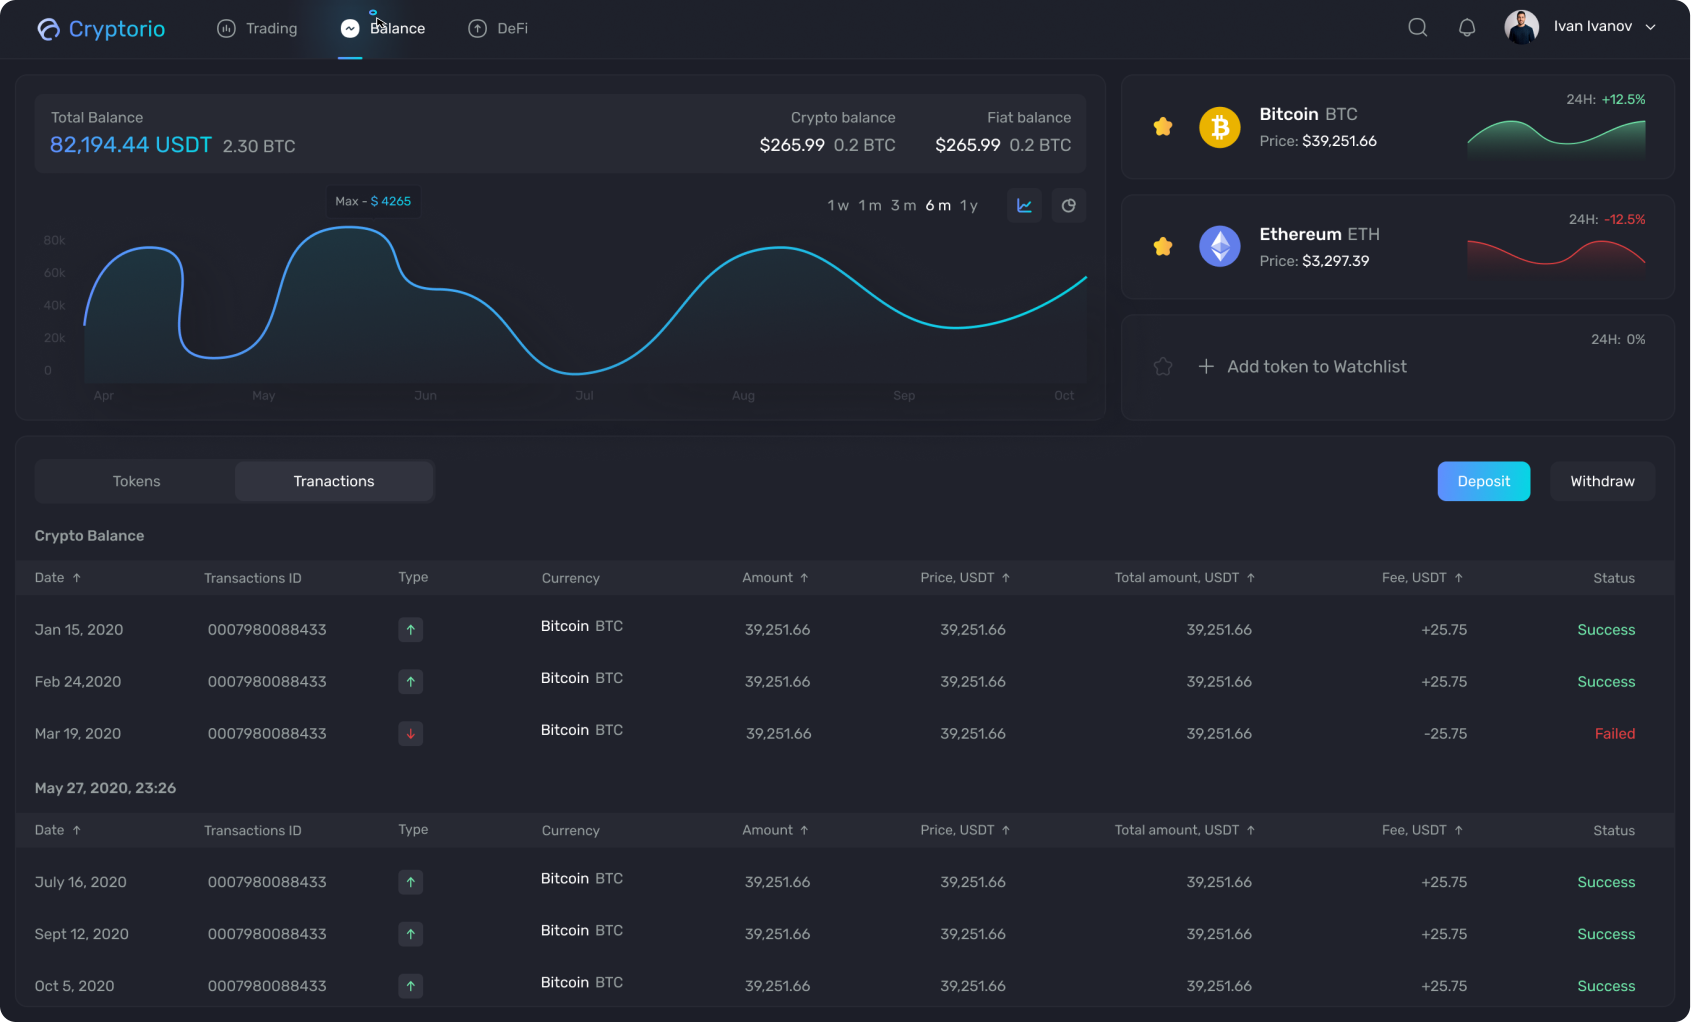The width and height of the screenshot is (1691, 1022).
Task: Click the Fiat balance $265.99 value
Action: coord(967,145)
